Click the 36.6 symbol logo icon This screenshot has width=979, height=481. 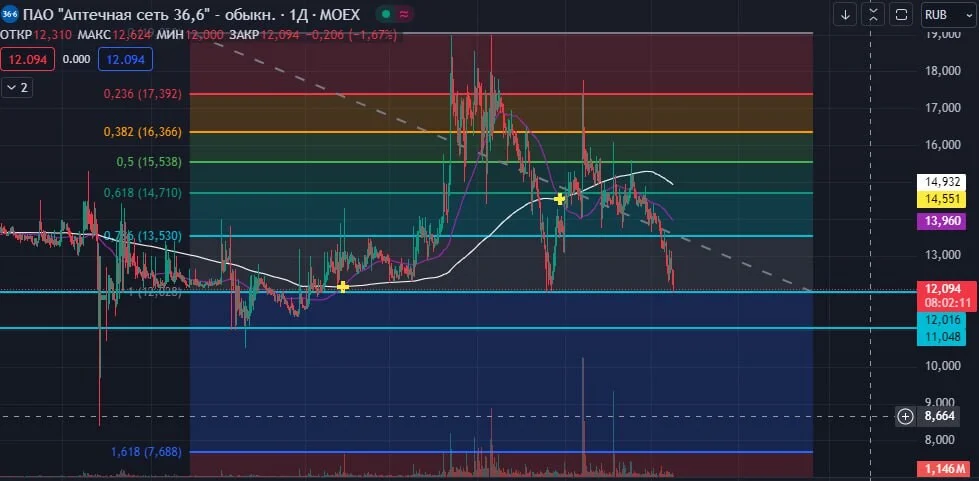click(x=10, y=14)
